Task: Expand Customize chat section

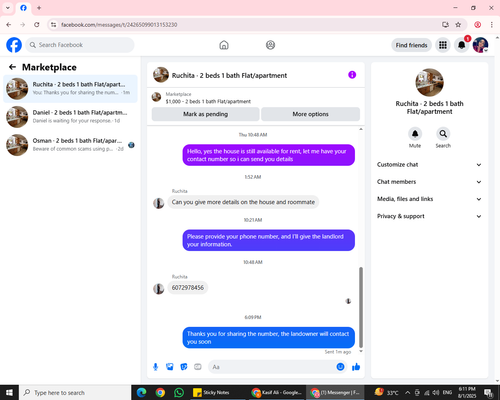Action: (429, 165)
